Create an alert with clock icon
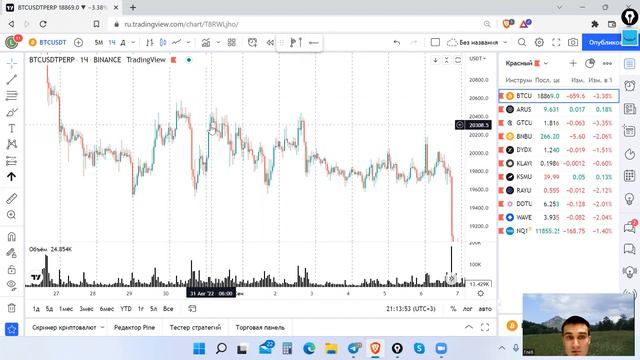640x360 pixels. click(x=252, y=42)
